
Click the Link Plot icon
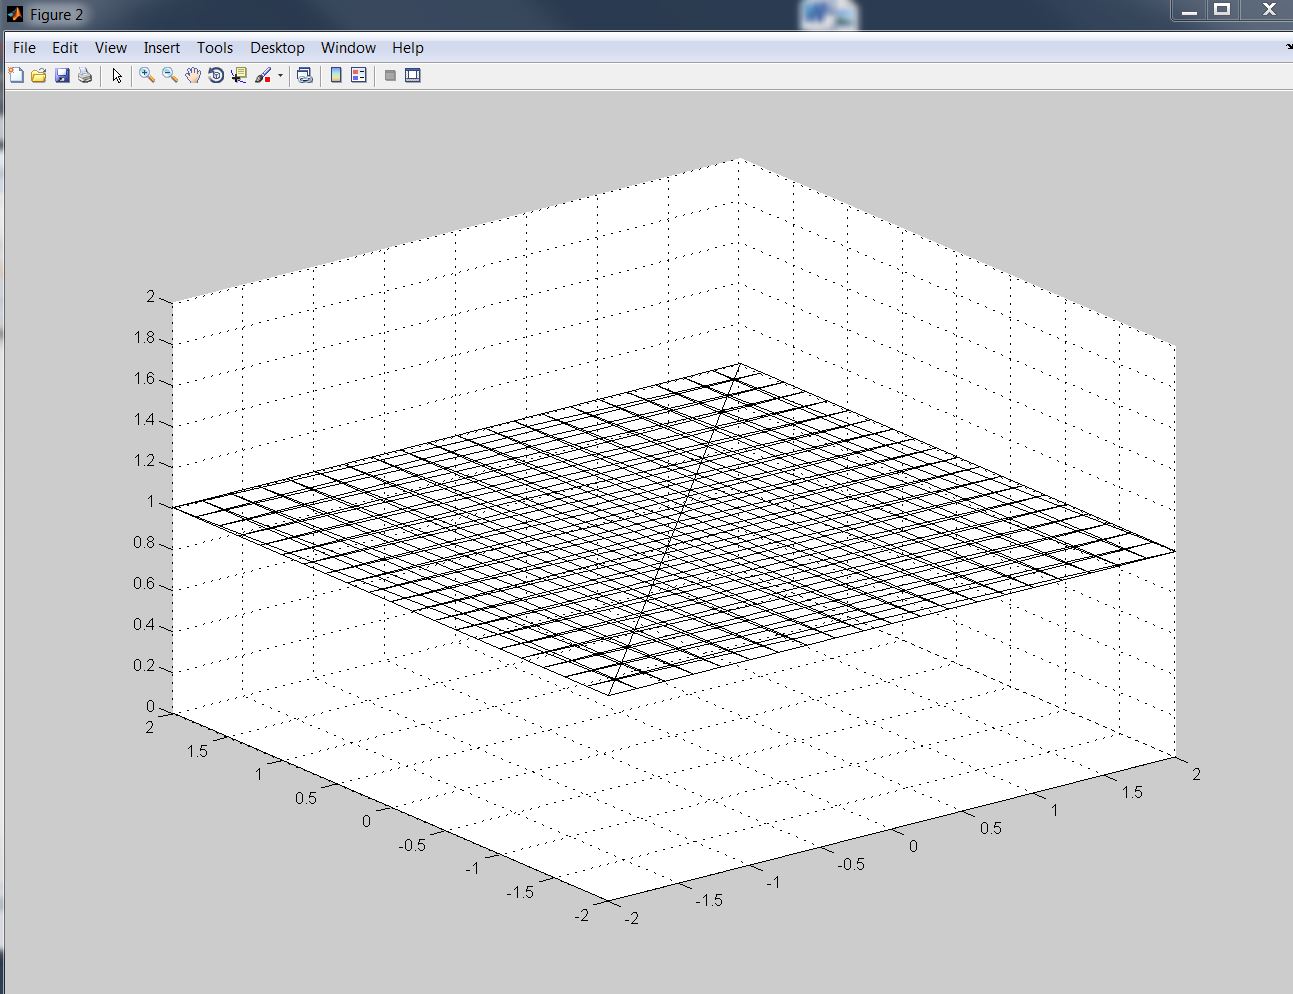coord(305,75)
